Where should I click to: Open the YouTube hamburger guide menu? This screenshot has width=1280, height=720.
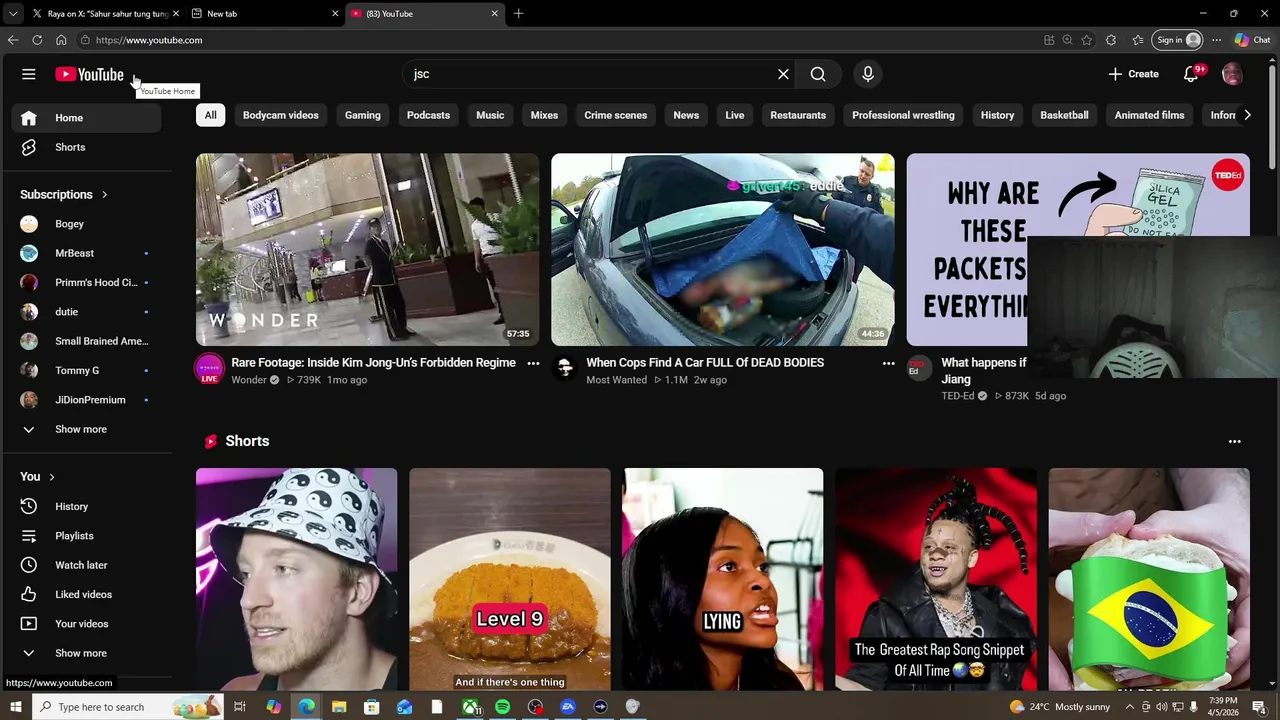click(x=29, y=74)
